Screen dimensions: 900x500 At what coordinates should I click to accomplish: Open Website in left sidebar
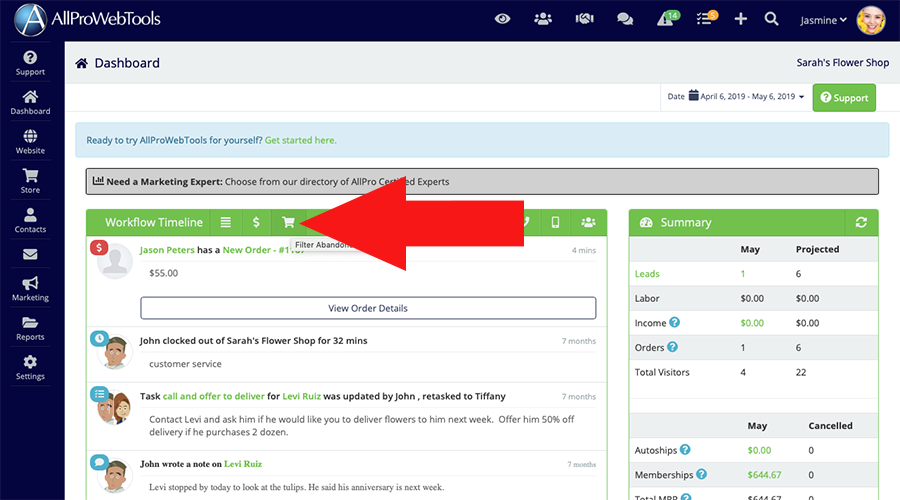coord(30,142)
